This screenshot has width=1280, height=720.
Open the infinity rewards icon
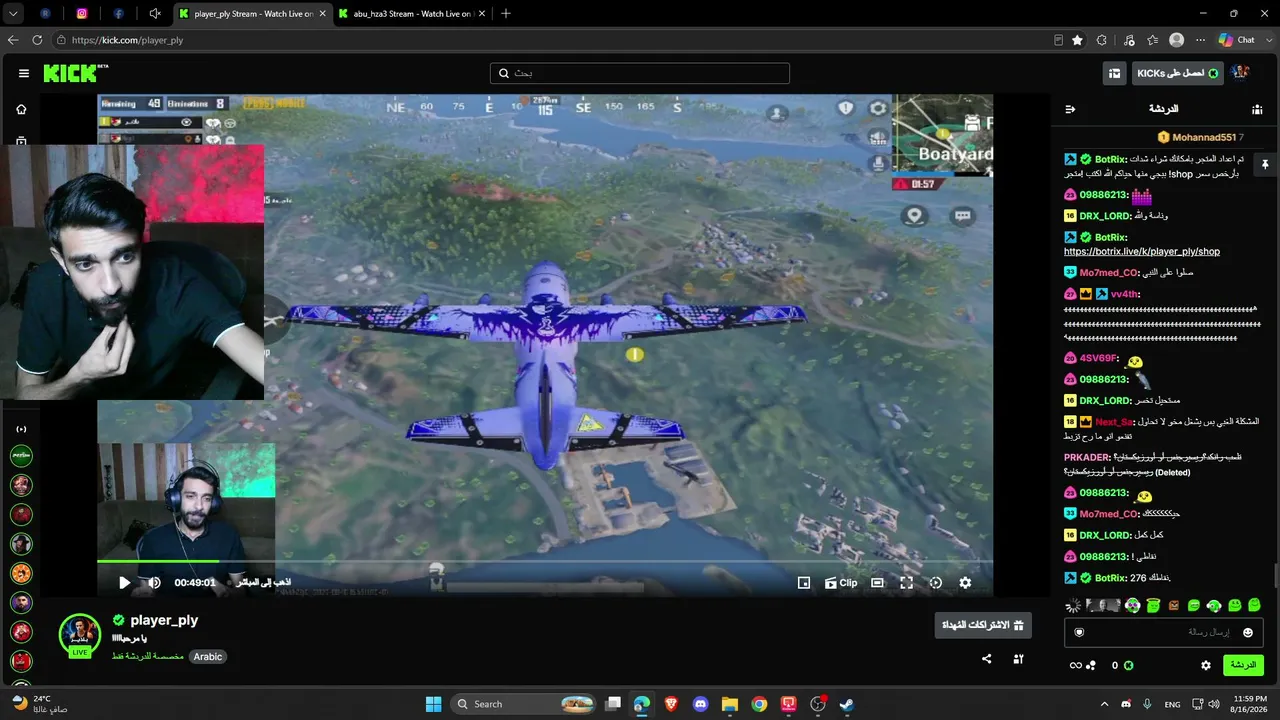point(1075,665)
